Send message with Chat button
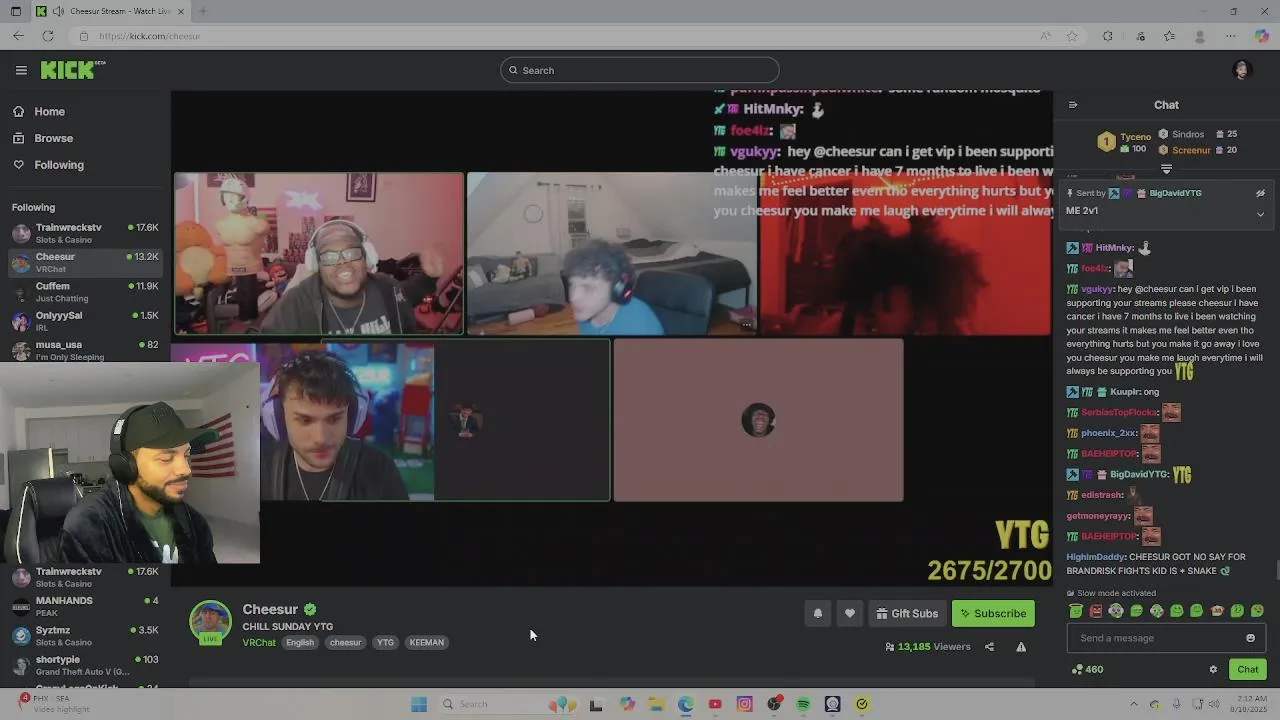The height and width of the screenshot is (720, 1280). (1247, 670)
